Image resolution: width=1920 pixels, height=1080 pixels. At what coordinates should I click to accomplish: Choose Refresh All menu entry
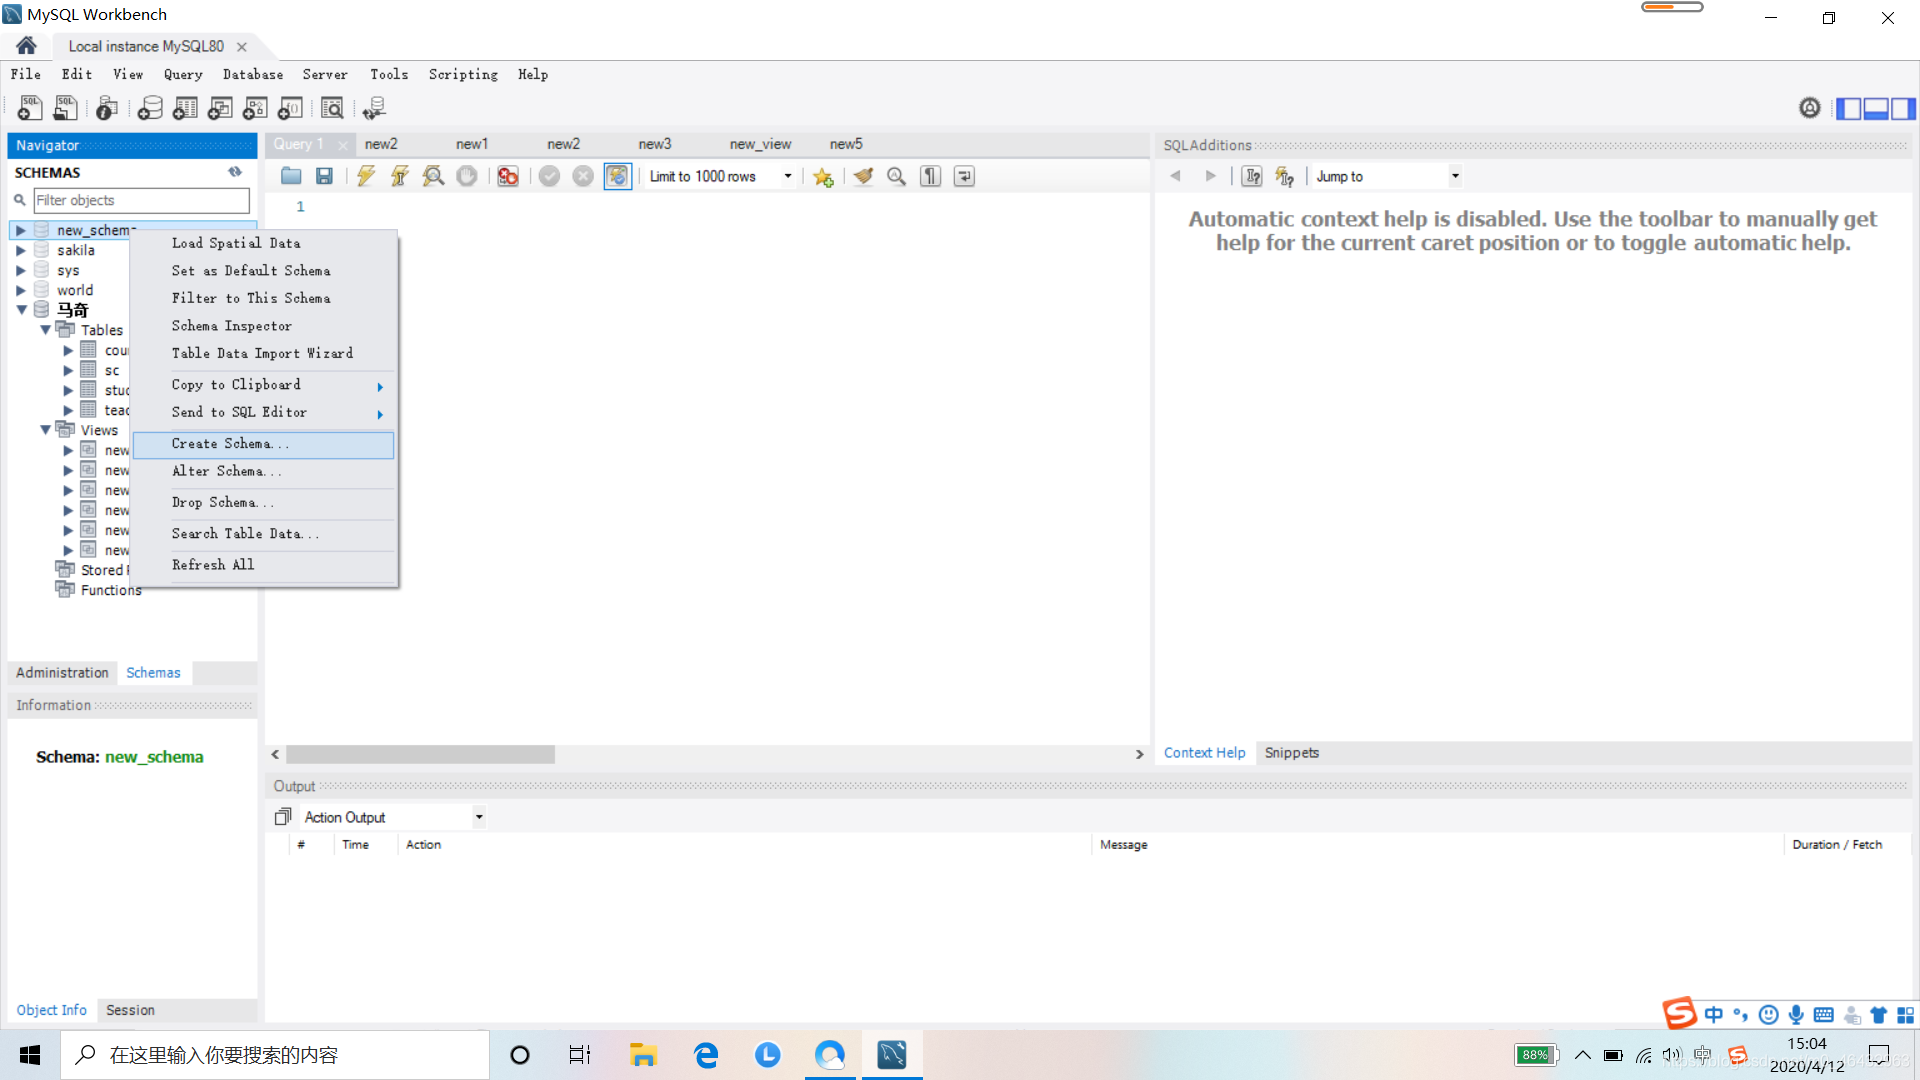(x=264, y=565)
